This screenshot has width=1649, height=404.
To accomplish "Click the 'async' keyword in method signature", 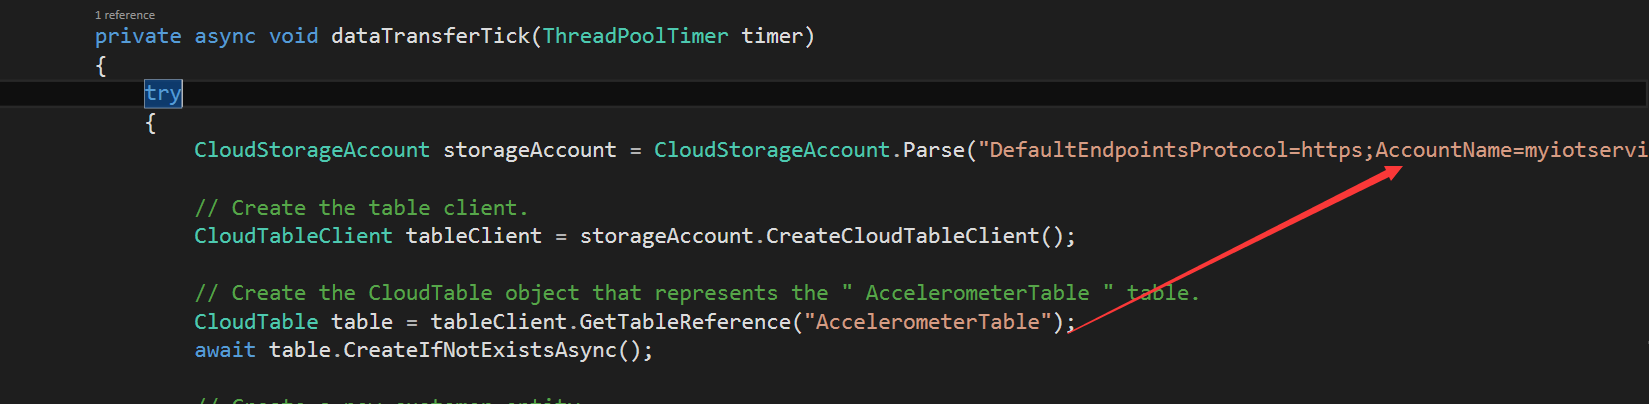I will click(x=225, y=36).
